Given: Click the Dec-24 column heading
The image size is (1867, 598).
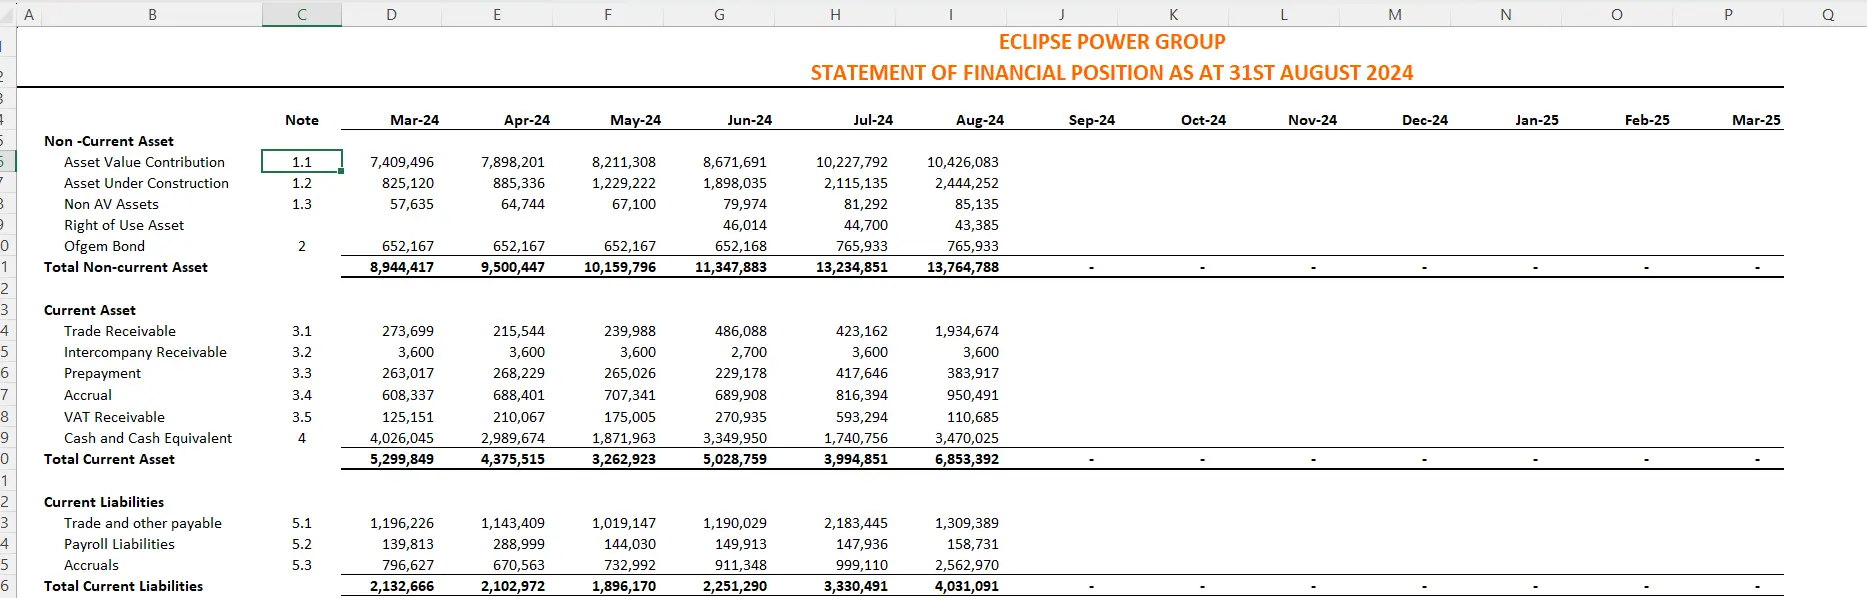Looking at the screenshot, I should click(x=1425, y=120).
